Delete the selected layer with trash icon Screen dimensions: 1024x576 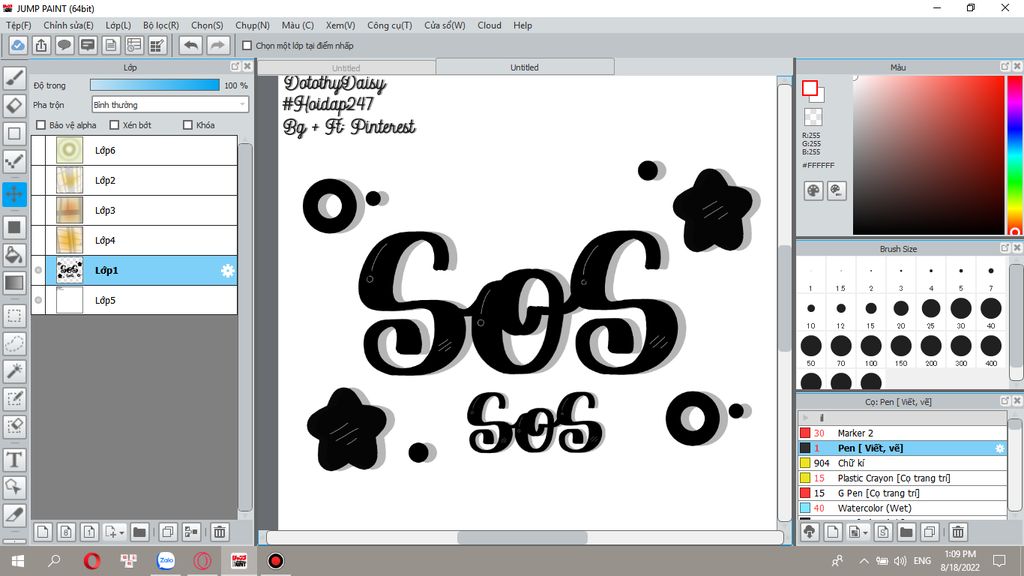[220, 532]
